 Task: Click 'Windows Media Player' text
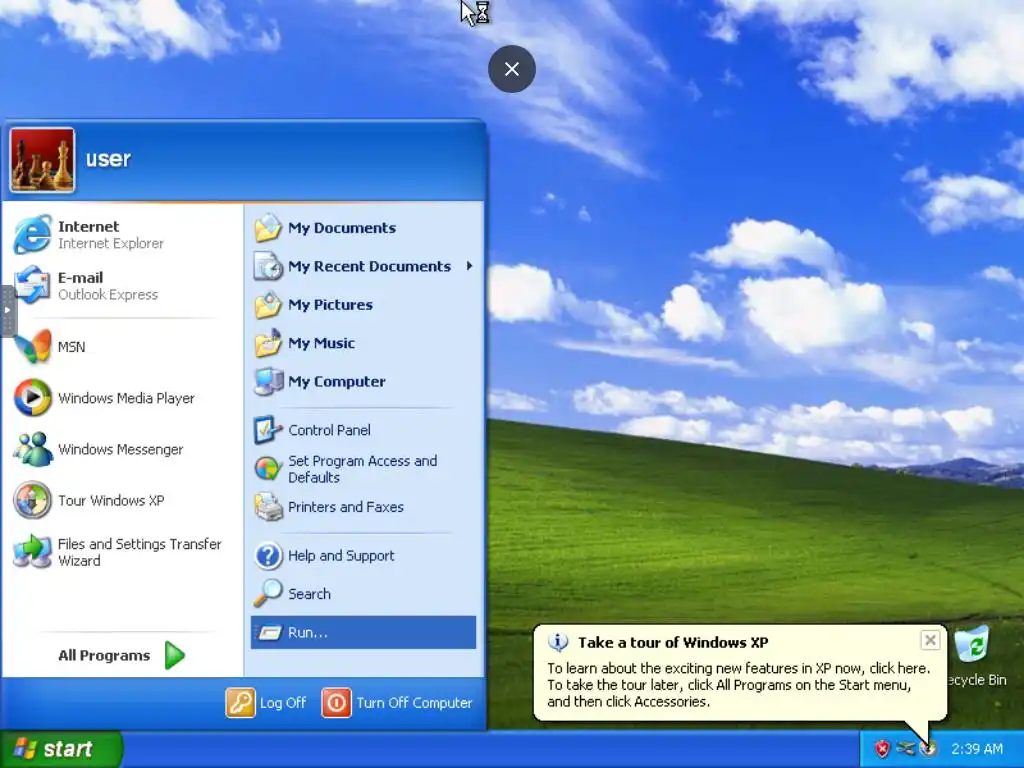click(x=126, y=398)
